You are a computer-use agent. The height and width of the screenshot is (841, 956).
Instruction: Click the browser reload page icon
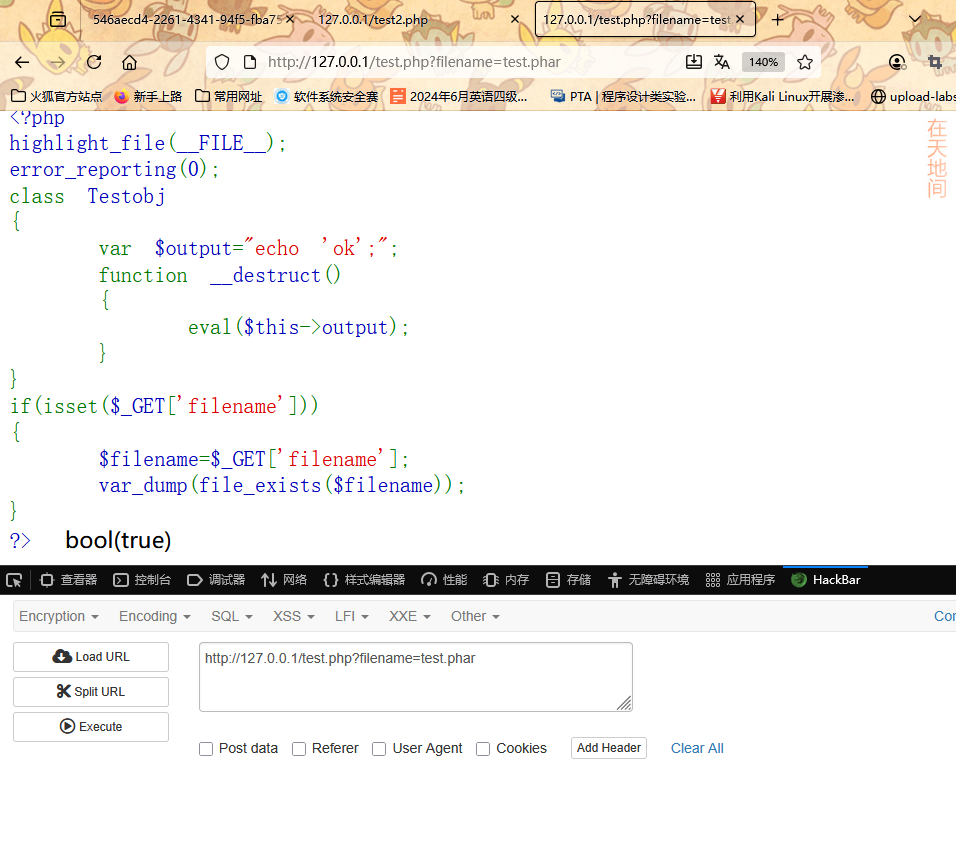click(x=94, y=62)
